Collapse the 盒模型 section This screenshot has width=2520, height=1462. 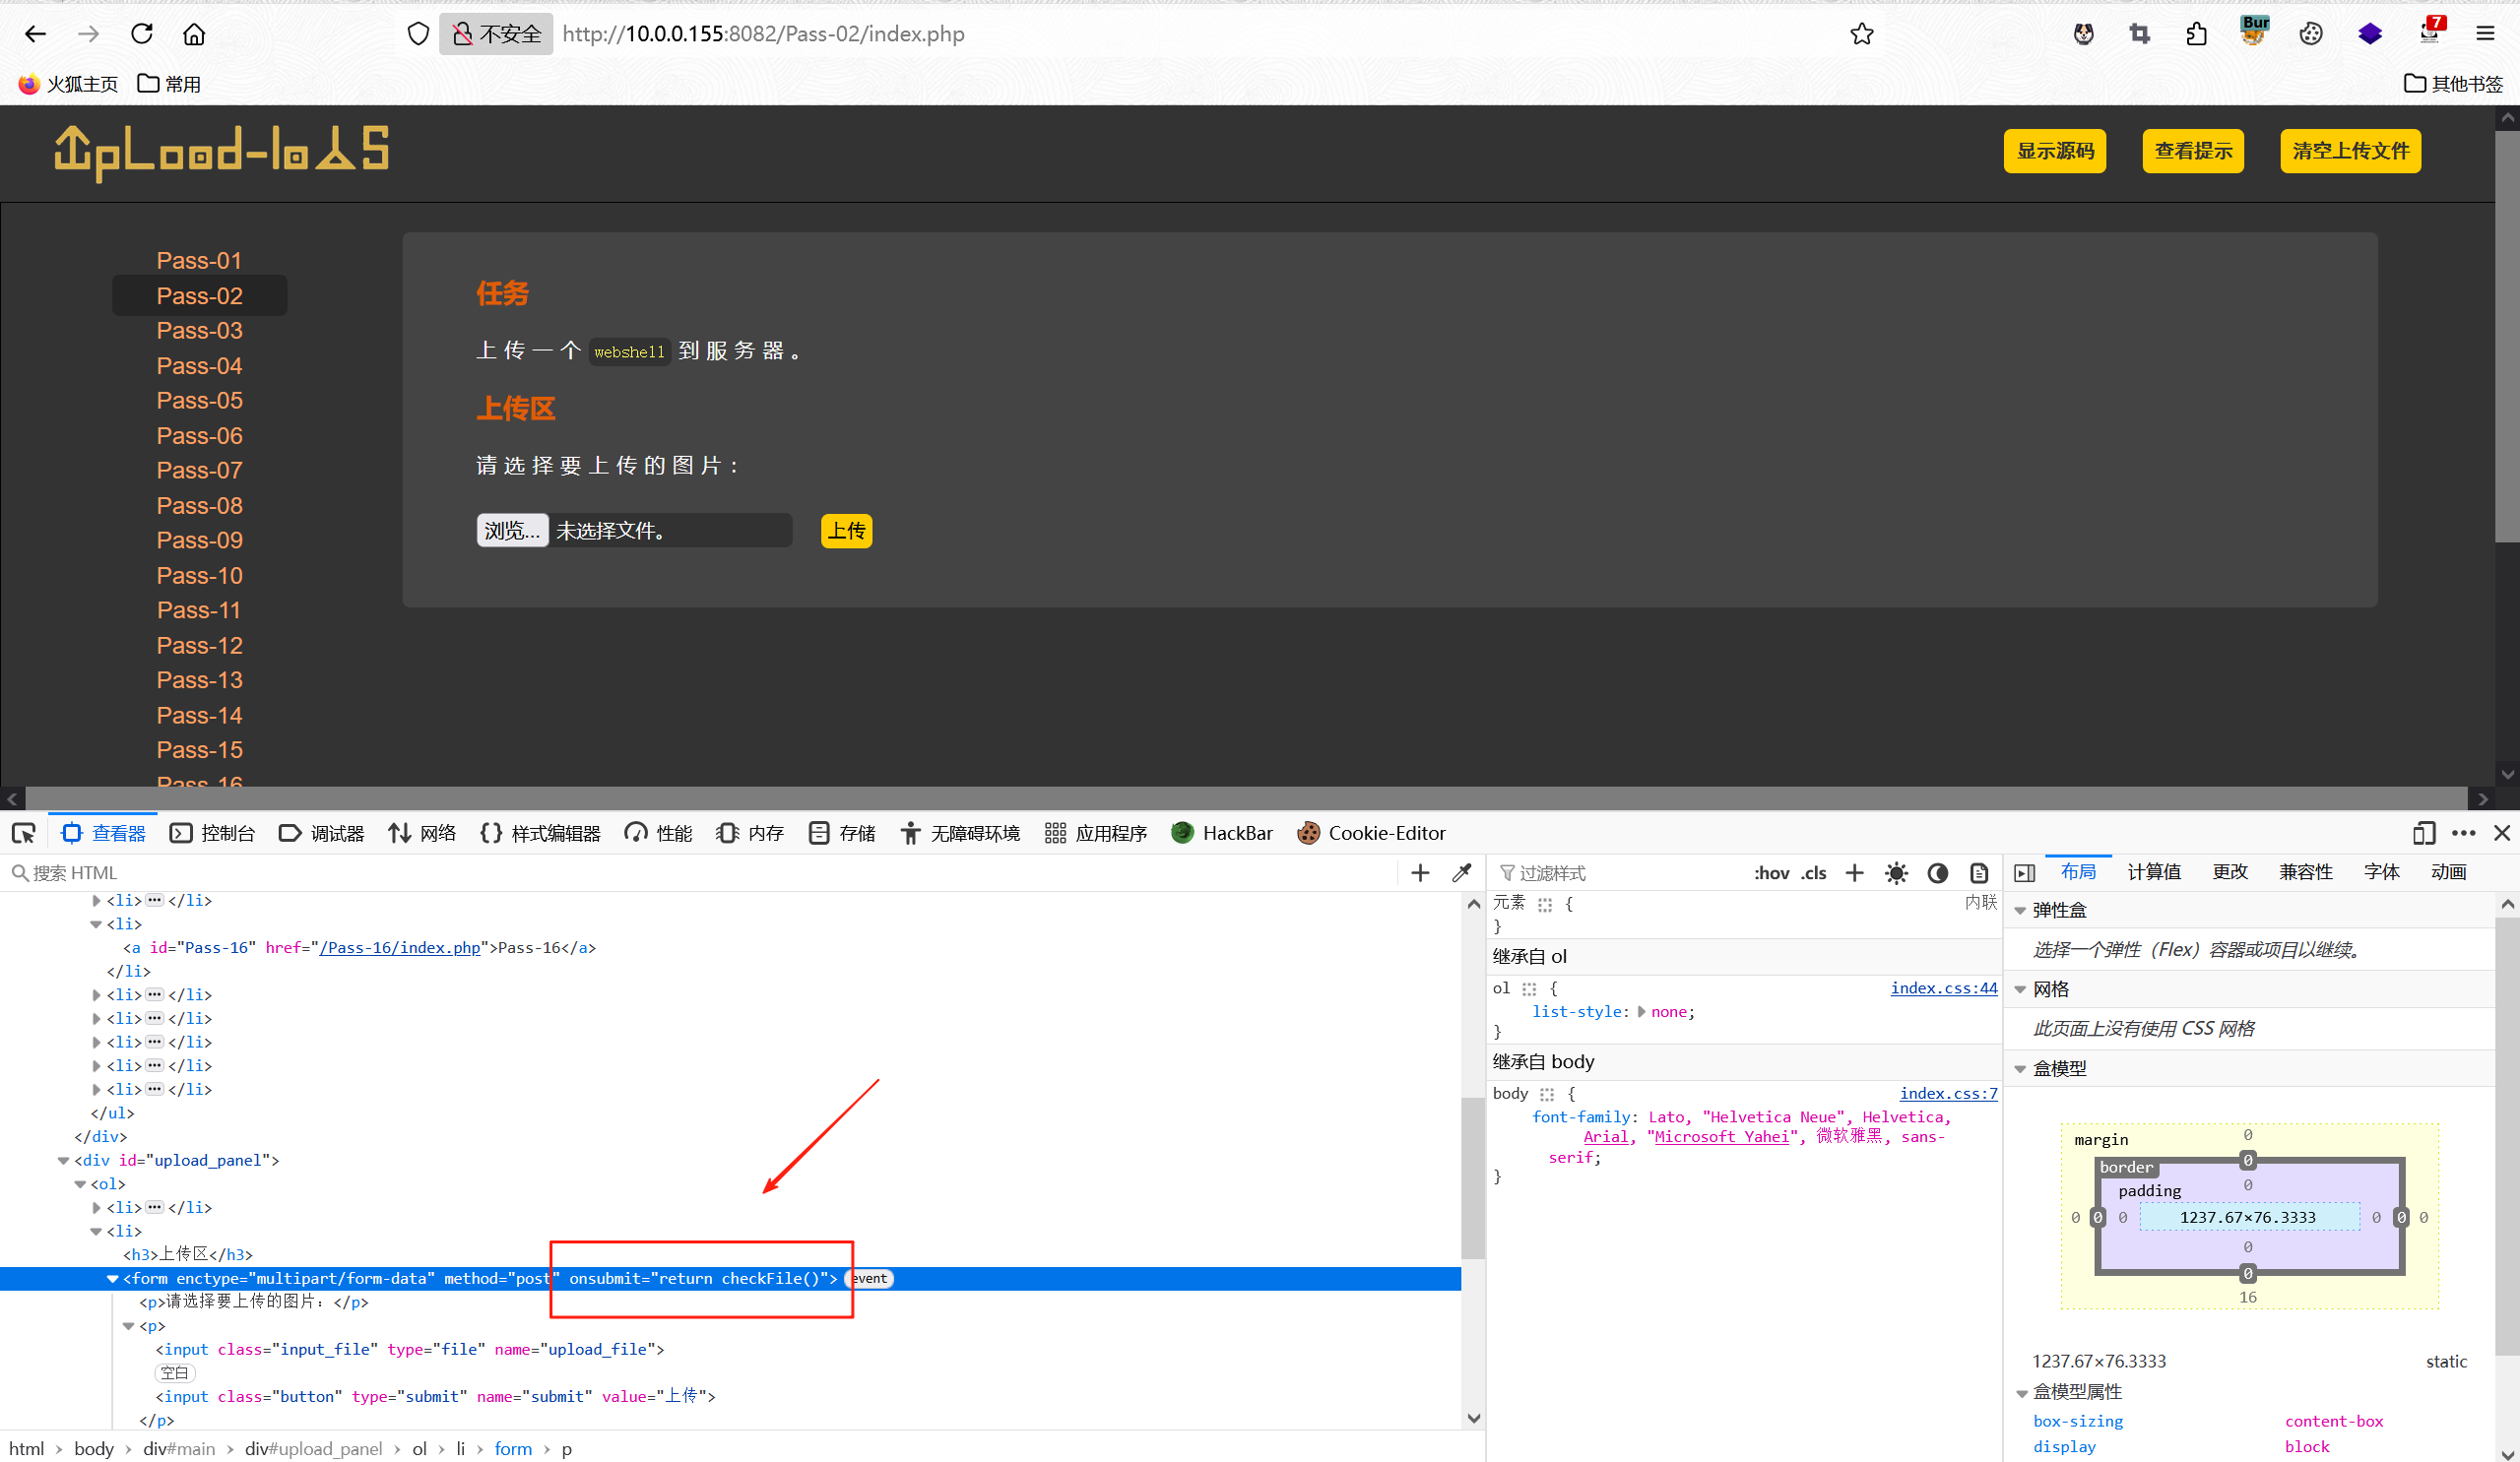coord(2021,1069)
